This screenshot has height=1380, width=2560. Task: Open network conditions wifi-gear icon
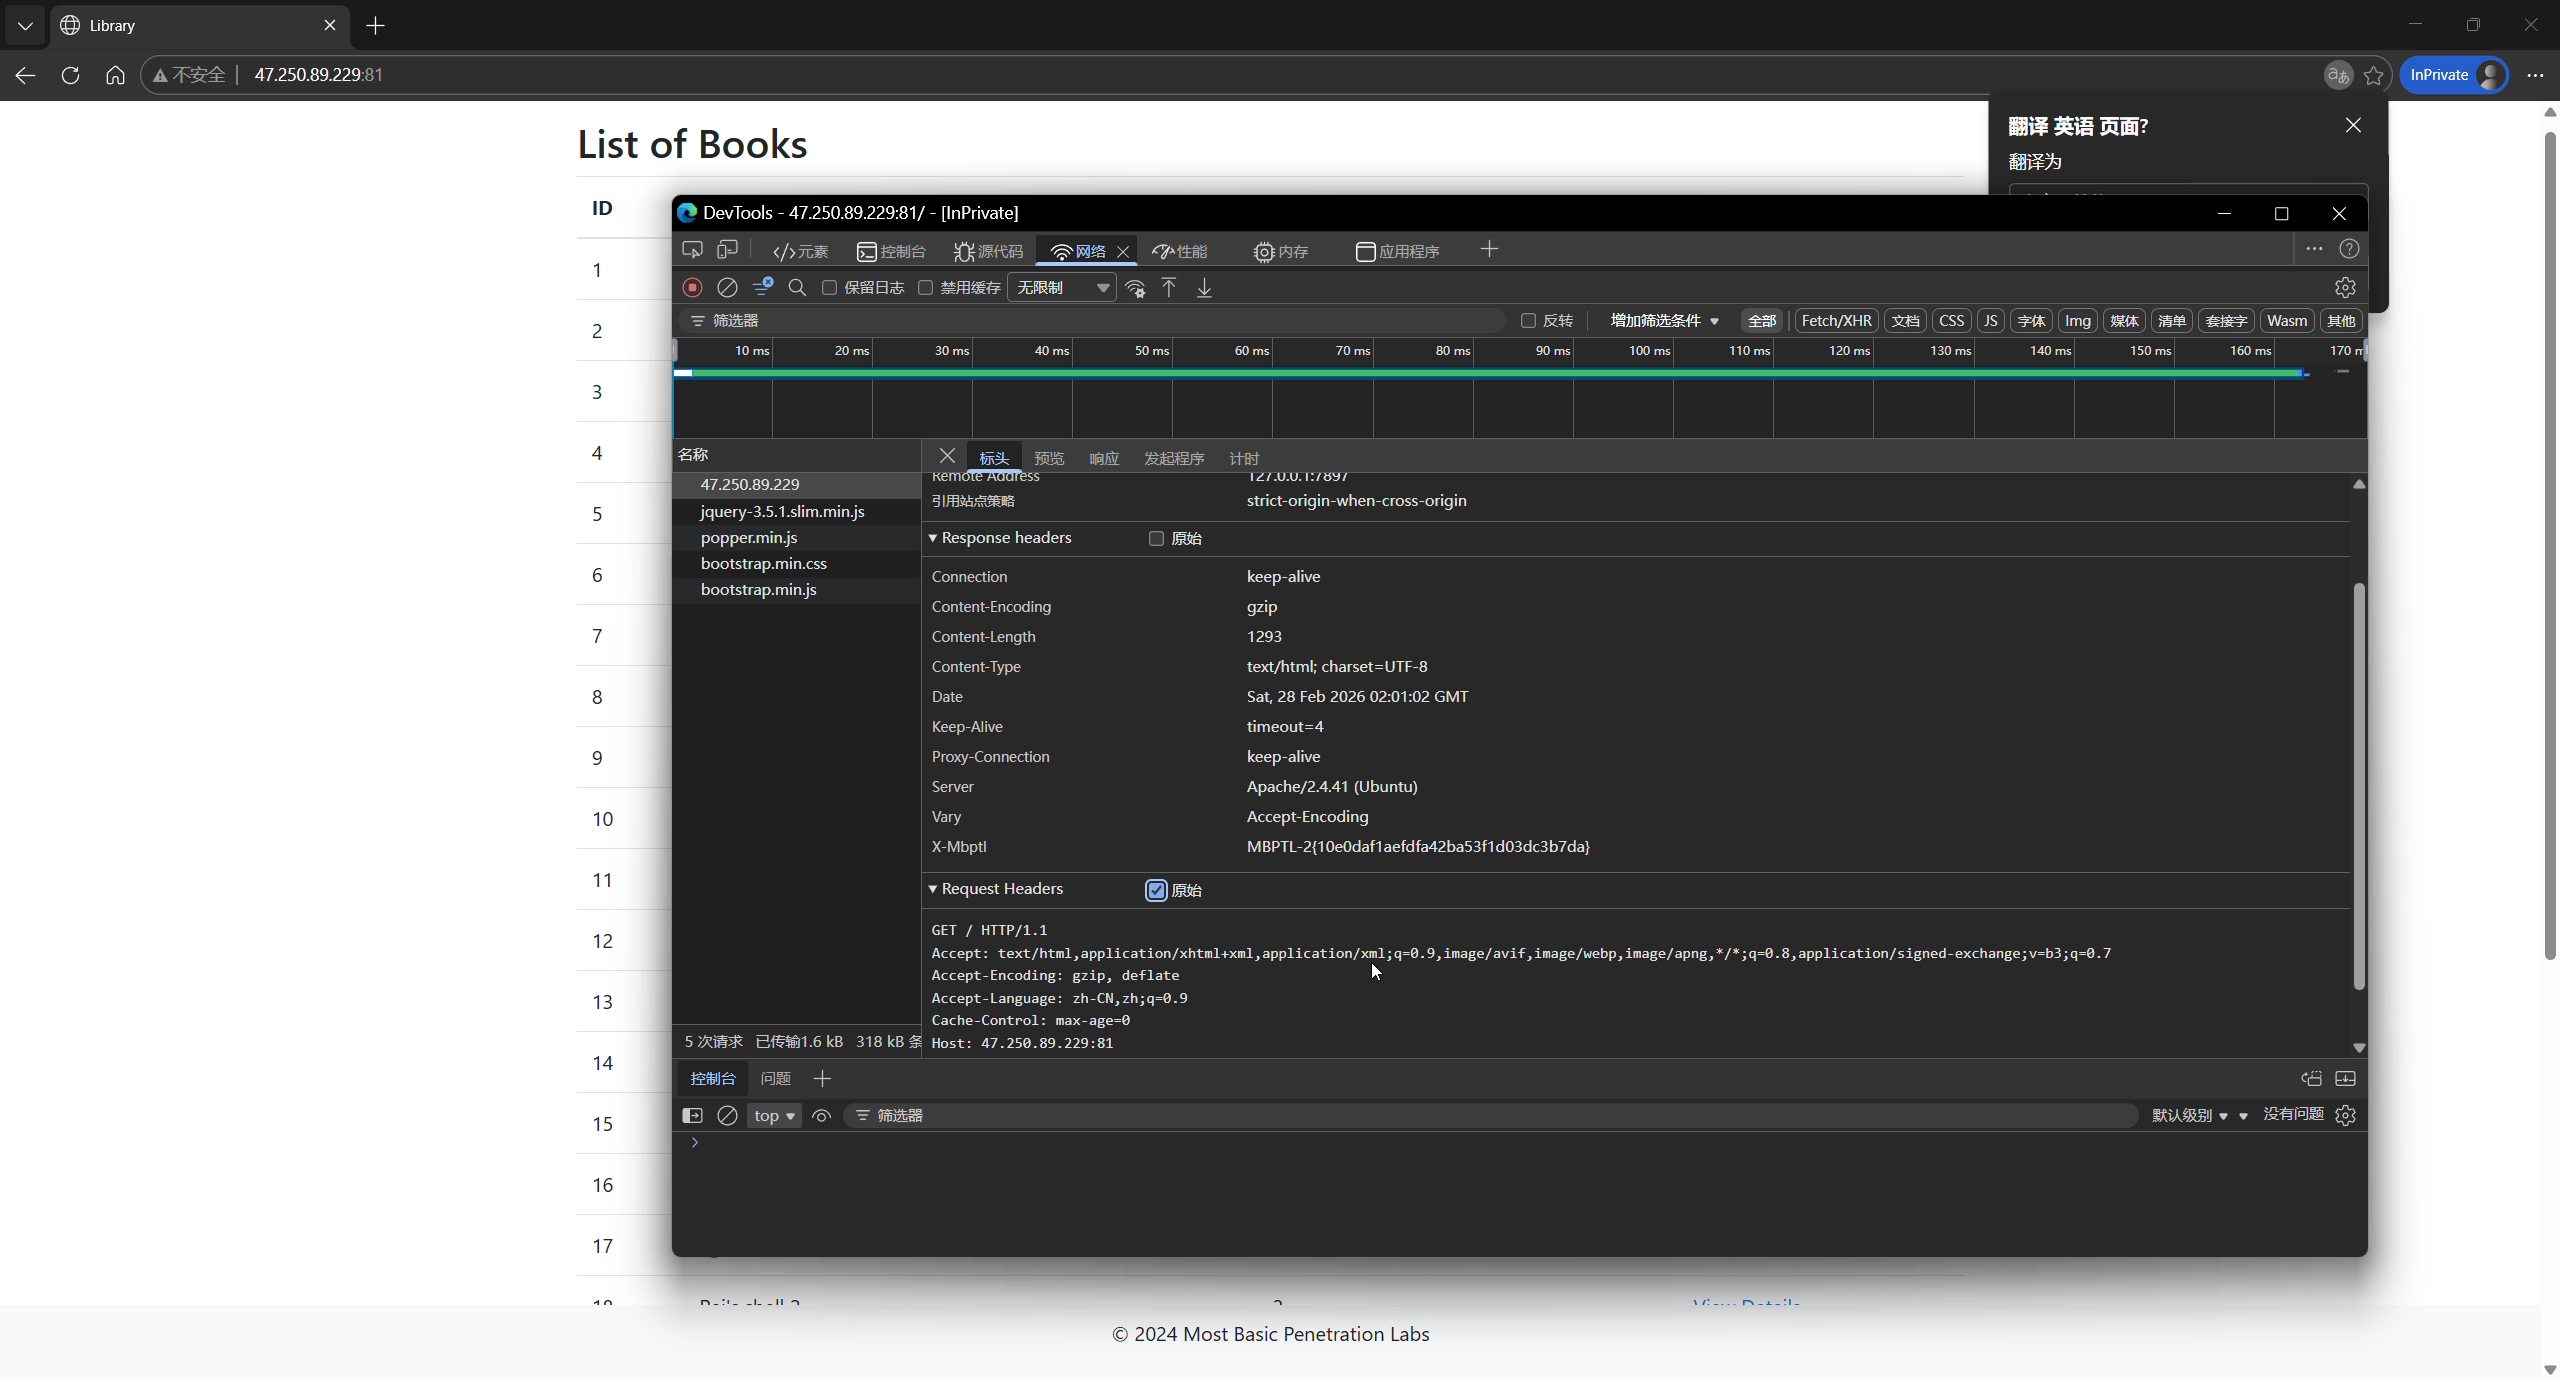pos(1135,288)
